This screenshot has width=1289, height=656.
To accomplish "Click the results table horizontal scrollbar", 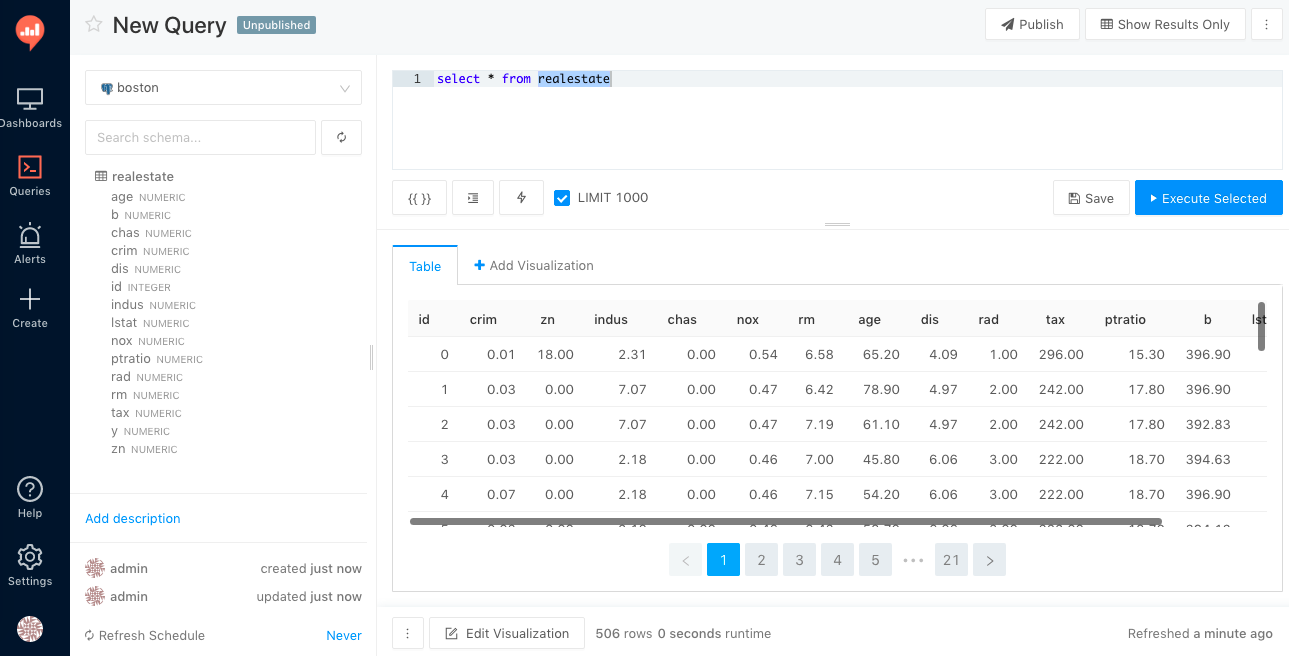I will 785,521.
